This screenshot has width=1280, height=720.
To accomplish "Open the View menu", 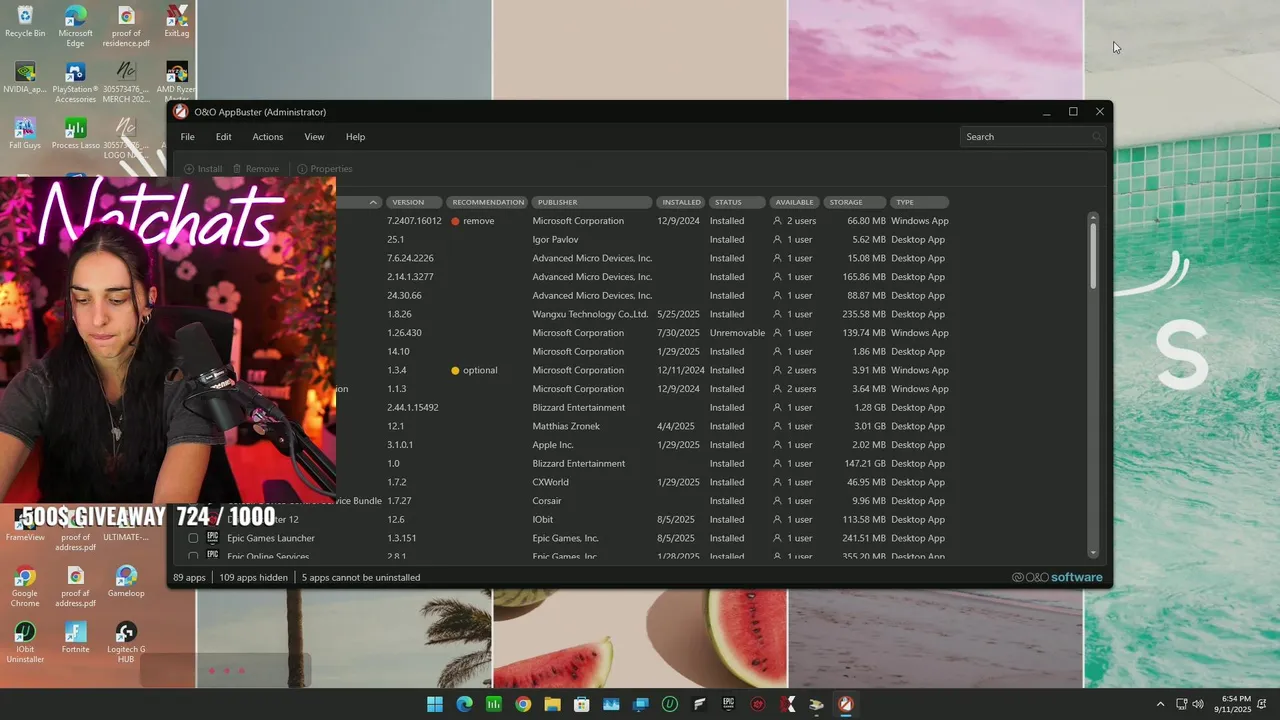I will [314, 137].
